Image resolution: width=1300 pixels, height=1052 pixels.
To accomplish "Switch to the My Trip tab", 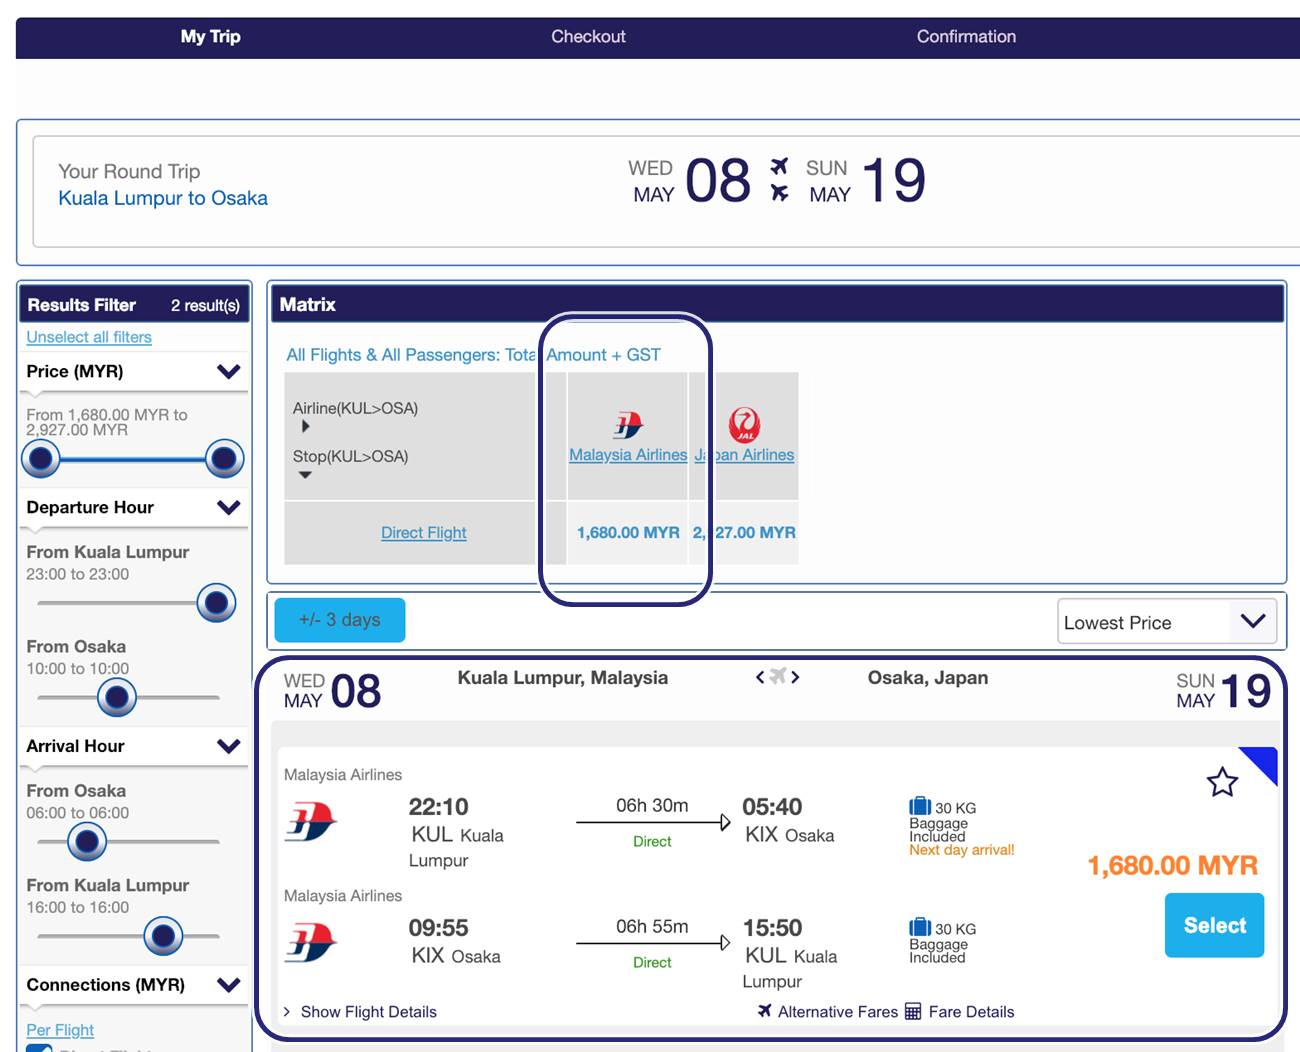I will [210, 36].
